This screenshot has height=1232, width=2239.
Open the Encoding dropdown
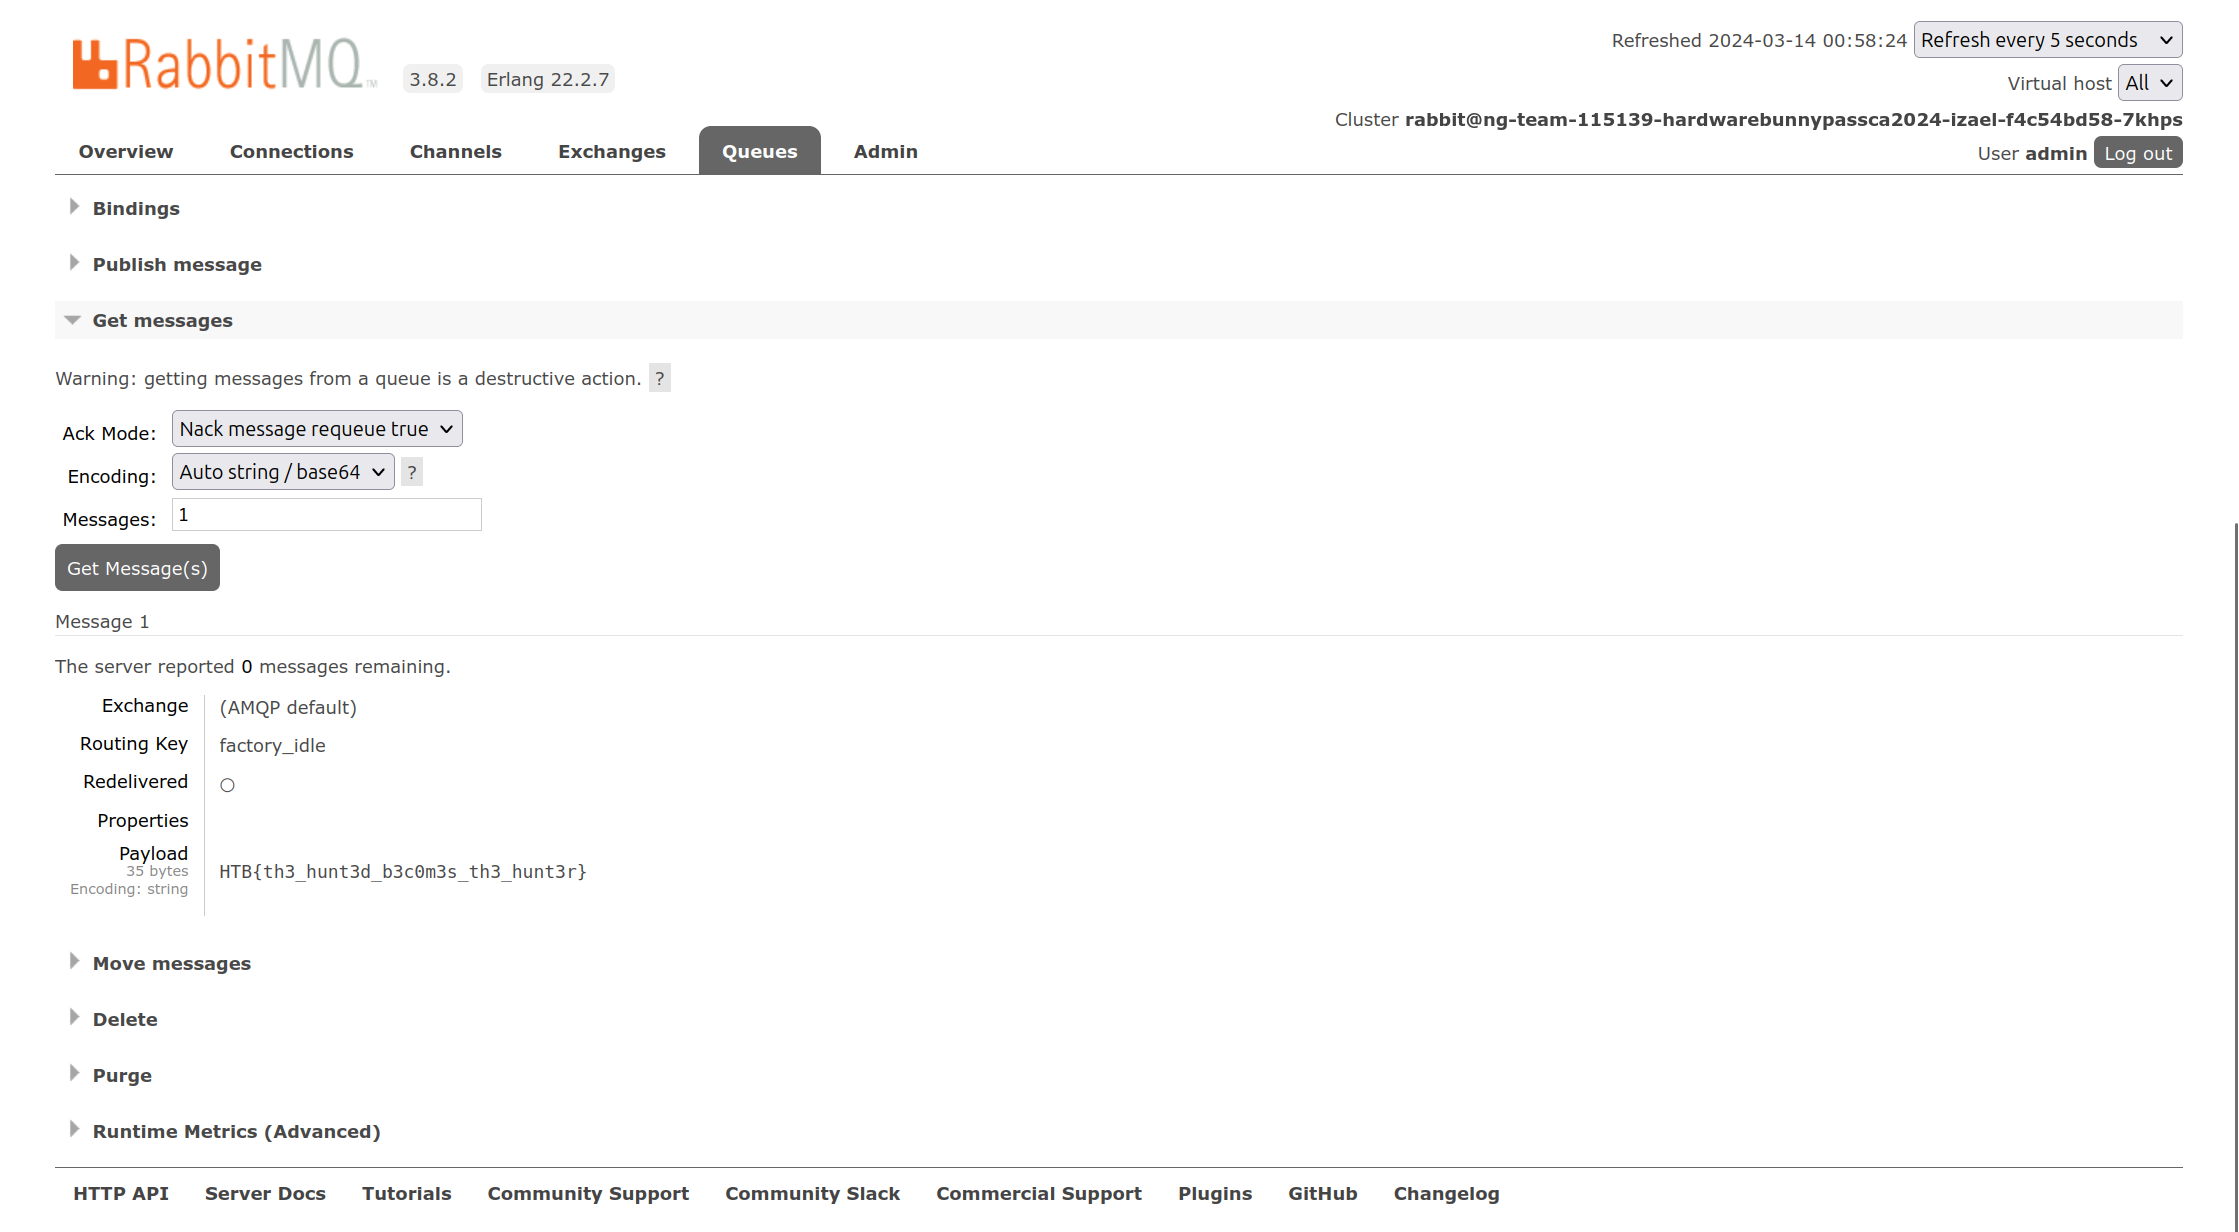point(283,472)
